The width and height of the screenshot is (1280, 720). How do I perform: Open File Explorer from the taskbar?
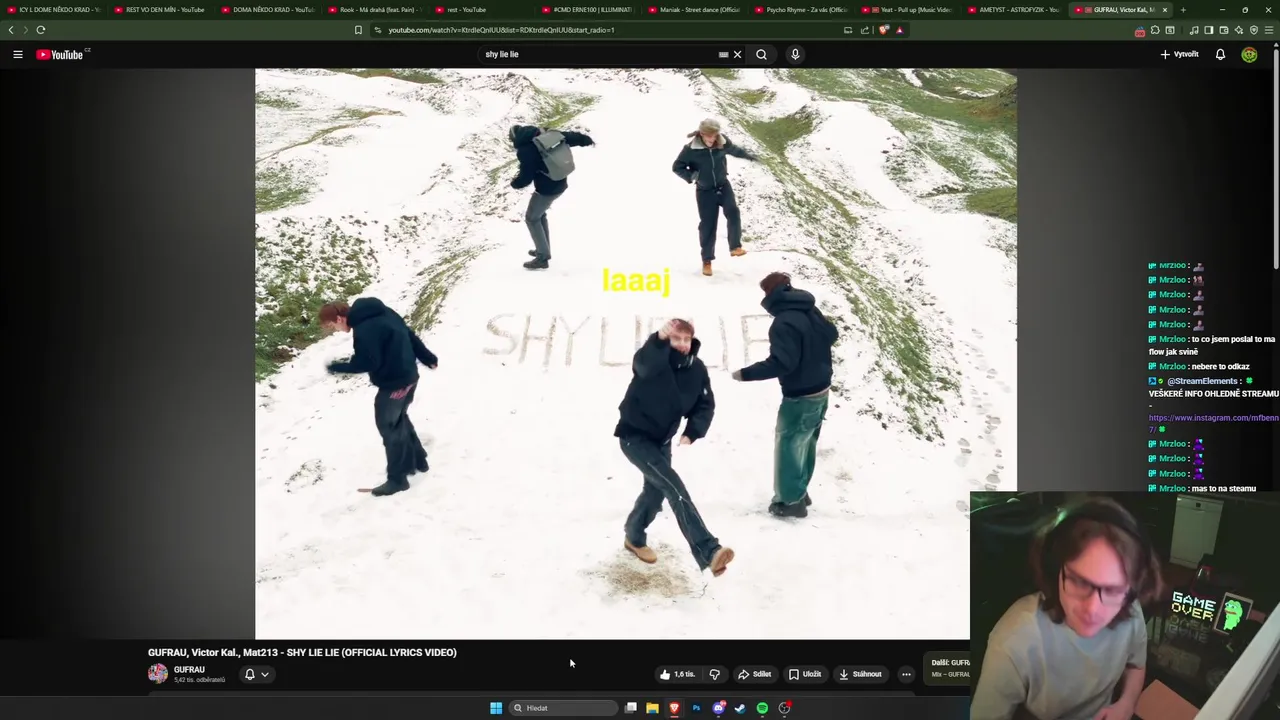652,708
